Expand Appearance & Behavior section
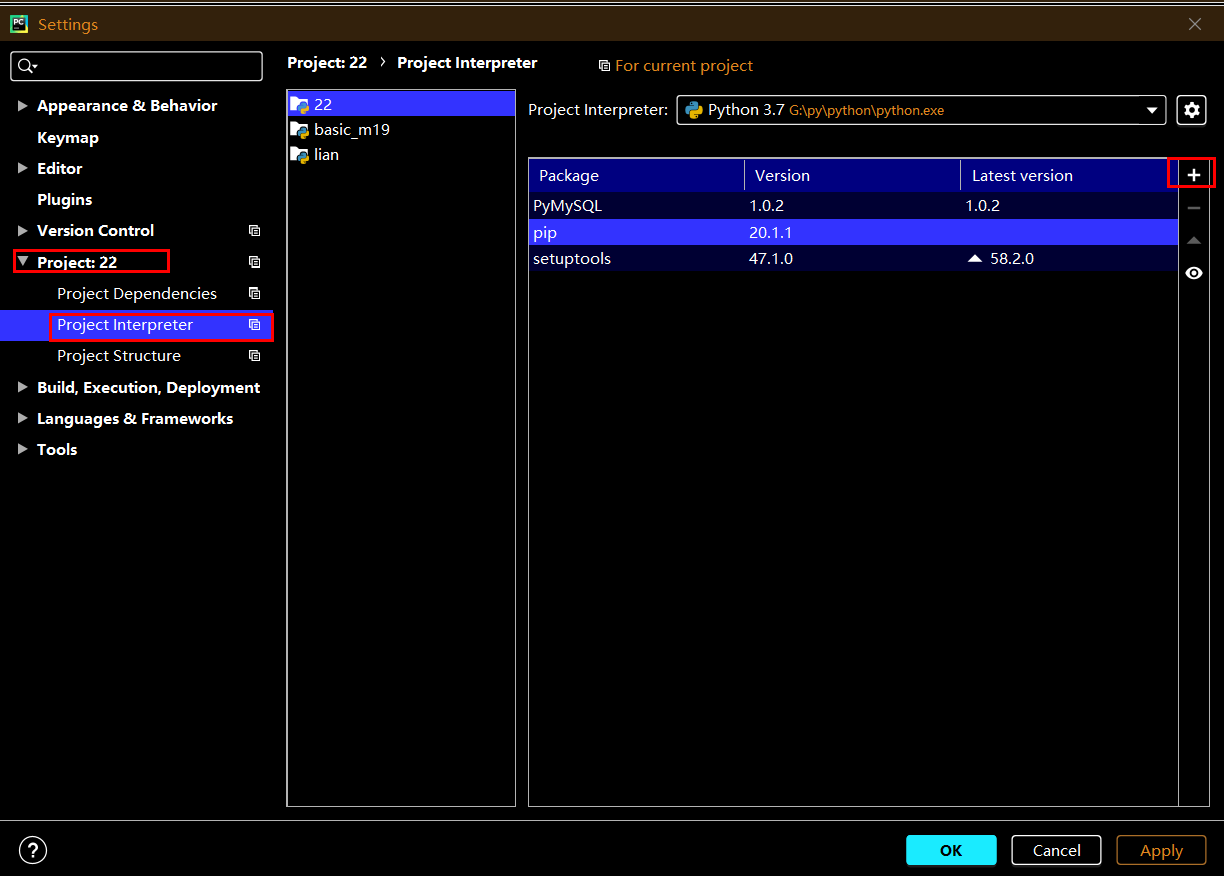Image resolution: width=1224 pixels, height=876 pixels. point(23,106)
